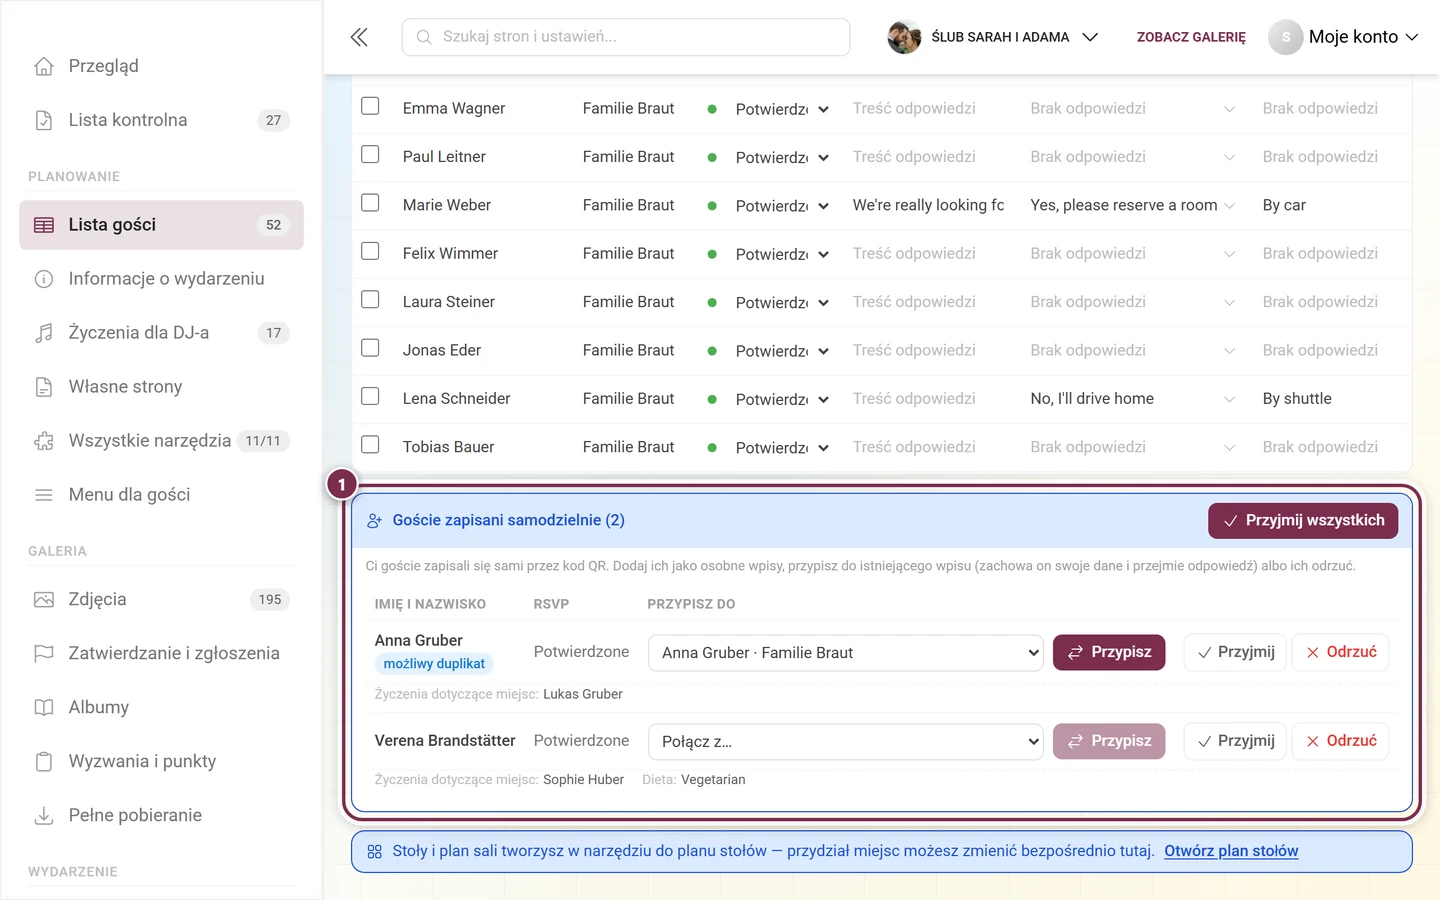
Task: Open the Połącz z... dropdown for Verena Brandstätter
Action: tap(846, 742)
